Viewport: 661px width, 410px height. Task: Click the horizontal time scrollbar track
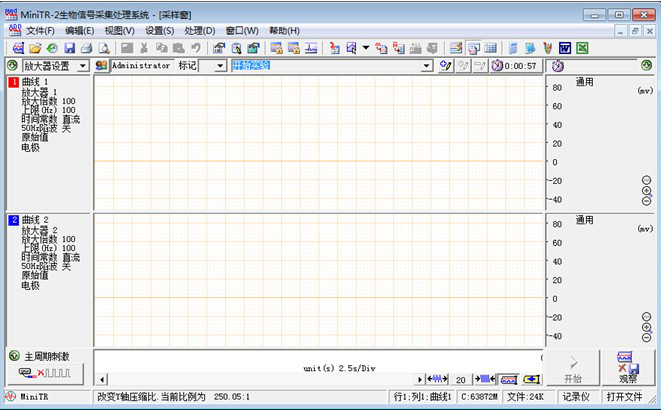pos(250,380)
